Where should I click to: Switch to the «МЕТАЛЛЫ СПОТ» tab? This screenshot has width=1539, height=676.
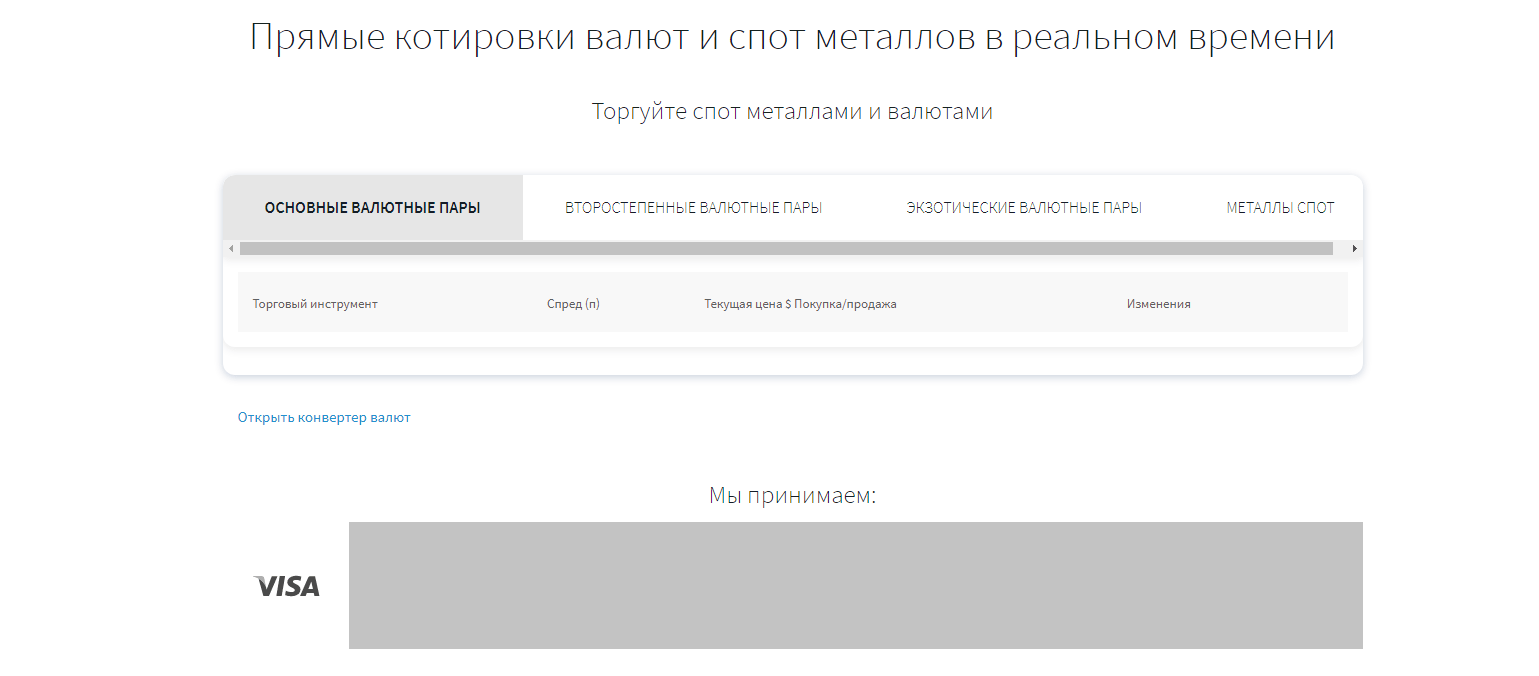1280,207
